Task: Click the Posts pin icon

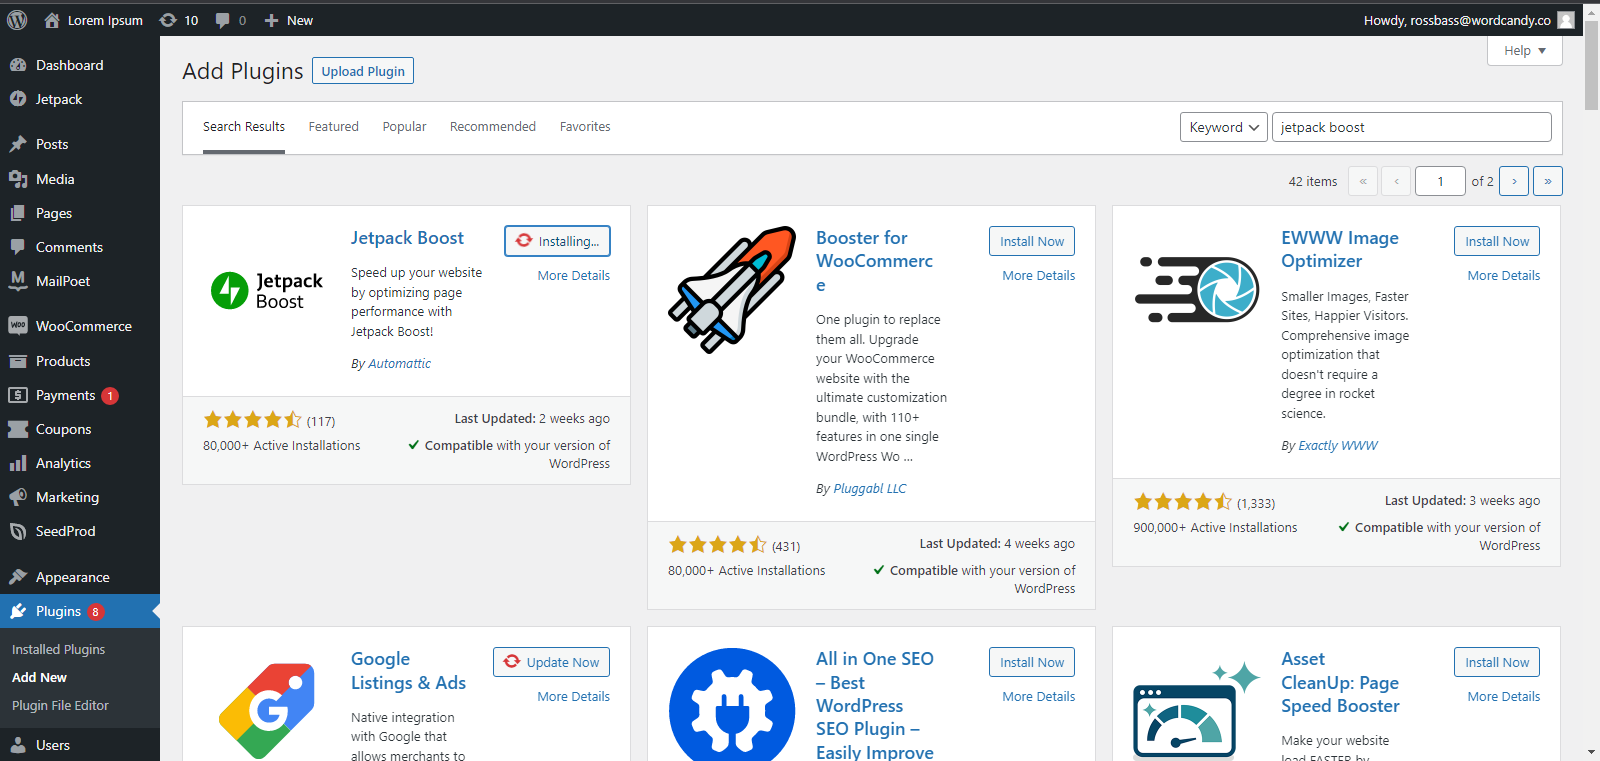Action: [x=18, y=144]
